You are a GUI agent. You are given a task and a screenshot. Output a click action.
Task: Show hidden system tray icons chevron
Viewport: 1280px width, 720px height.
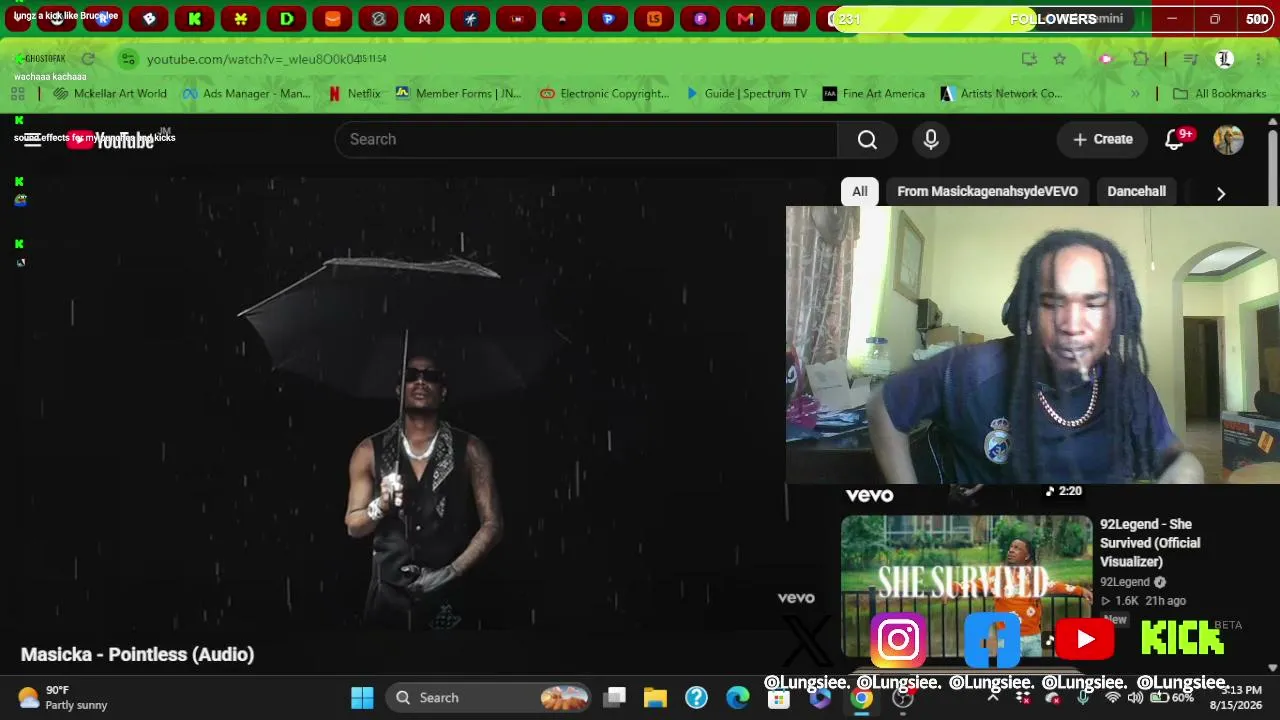[993, 698]
